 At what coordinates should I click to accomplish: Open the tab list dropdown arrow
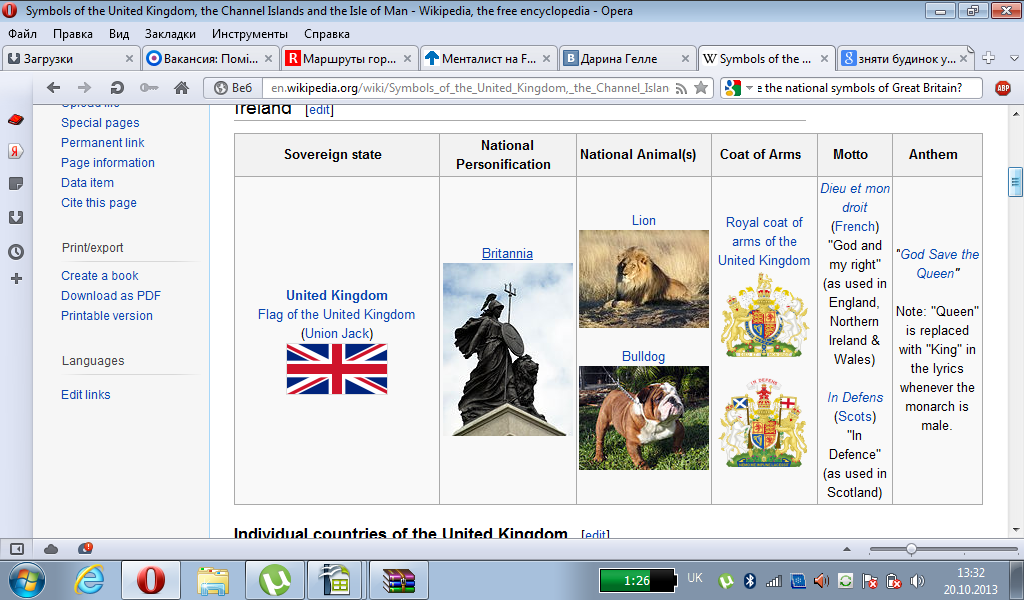point(1014,58)
